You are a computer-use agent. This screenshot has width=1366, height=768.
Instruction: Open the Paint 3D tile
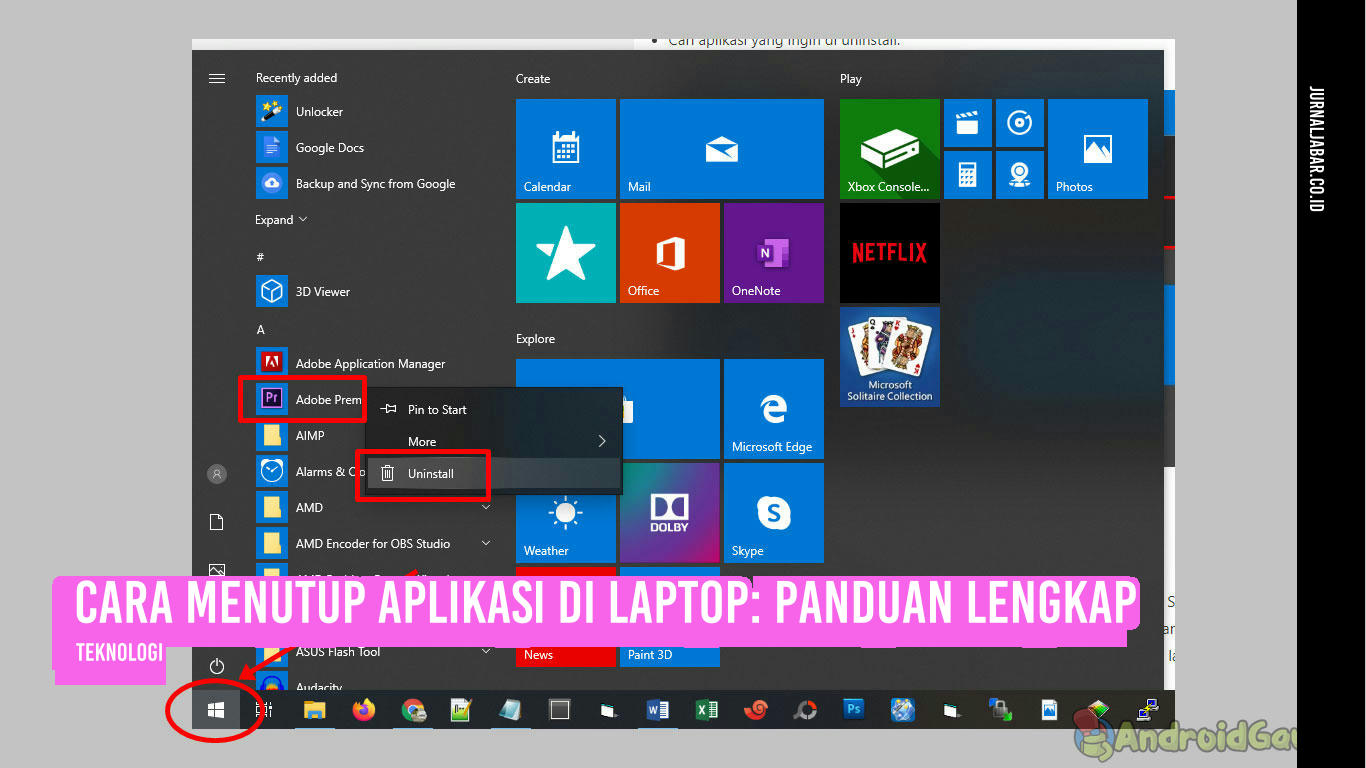point(670,655)
